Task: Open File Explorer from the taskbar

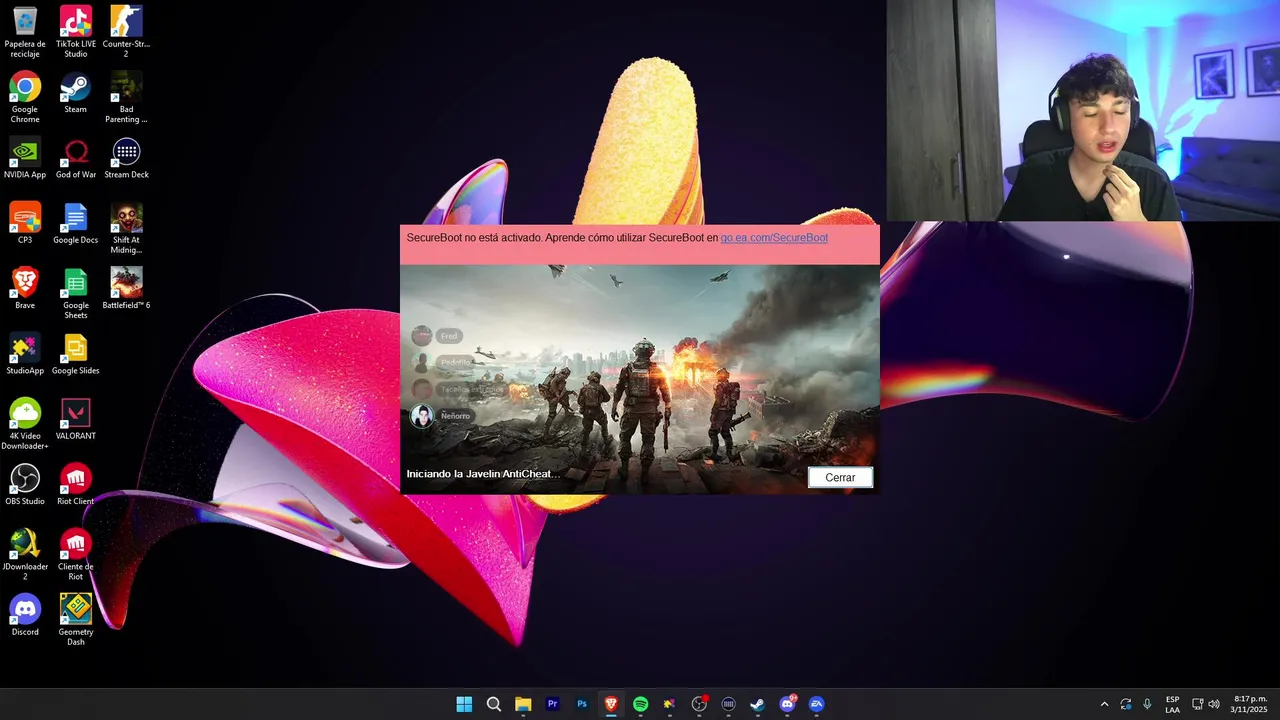Action: tap(523, 704)
